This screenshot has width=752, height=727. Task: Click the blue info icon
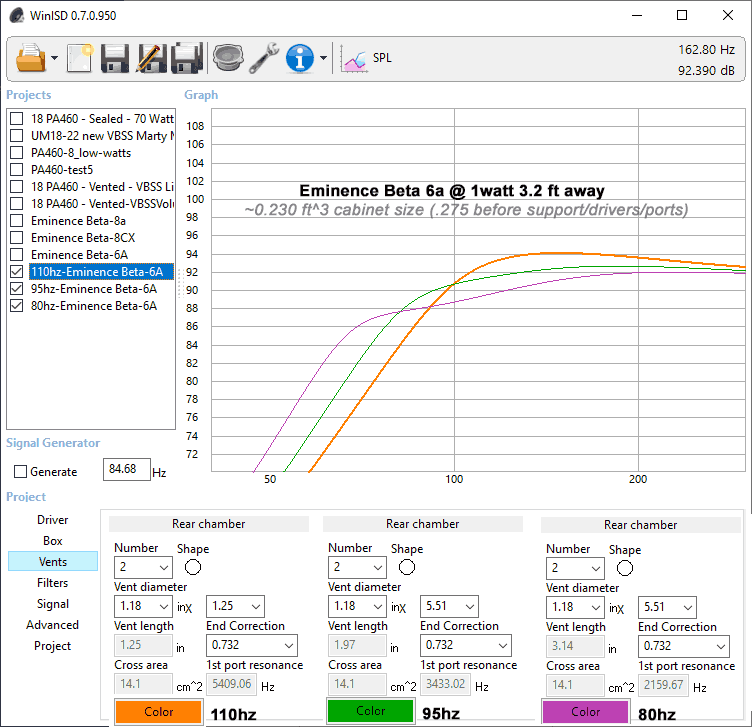300,58
